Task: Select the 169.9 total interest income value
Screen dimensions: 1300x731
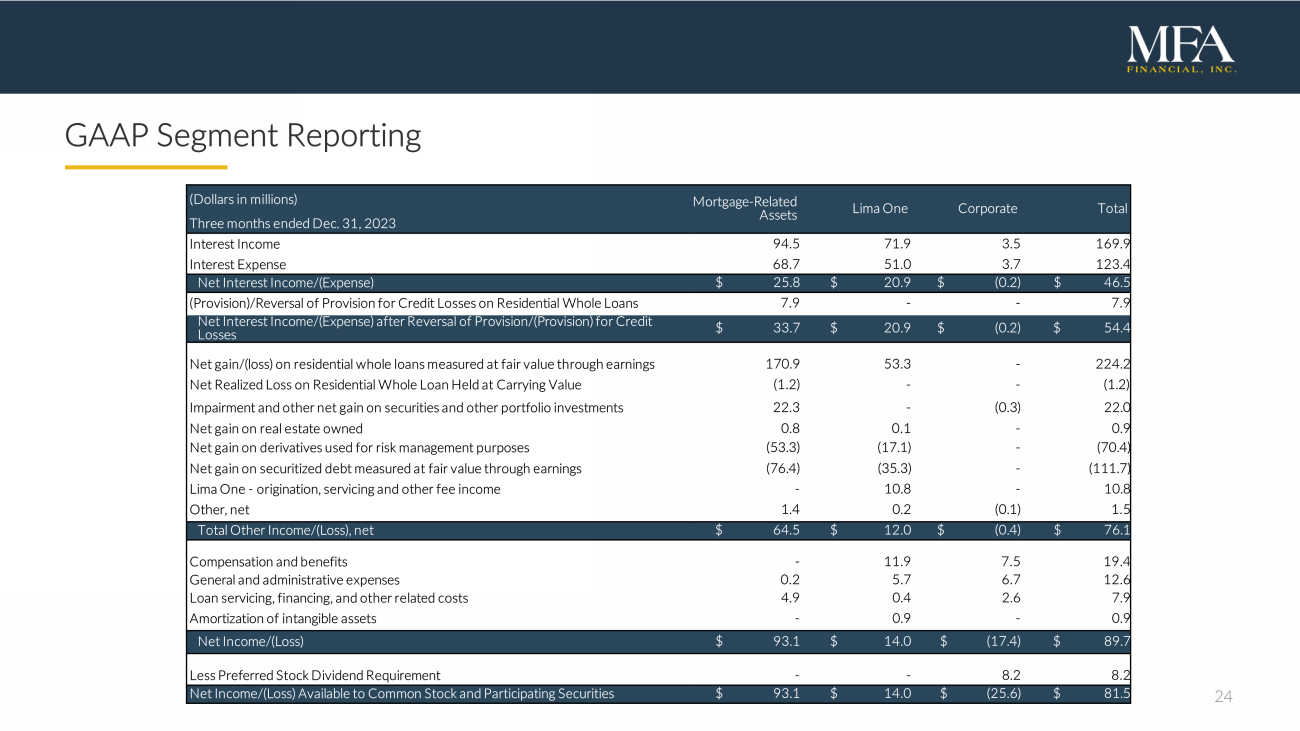Action: (x=1111, y=244)
